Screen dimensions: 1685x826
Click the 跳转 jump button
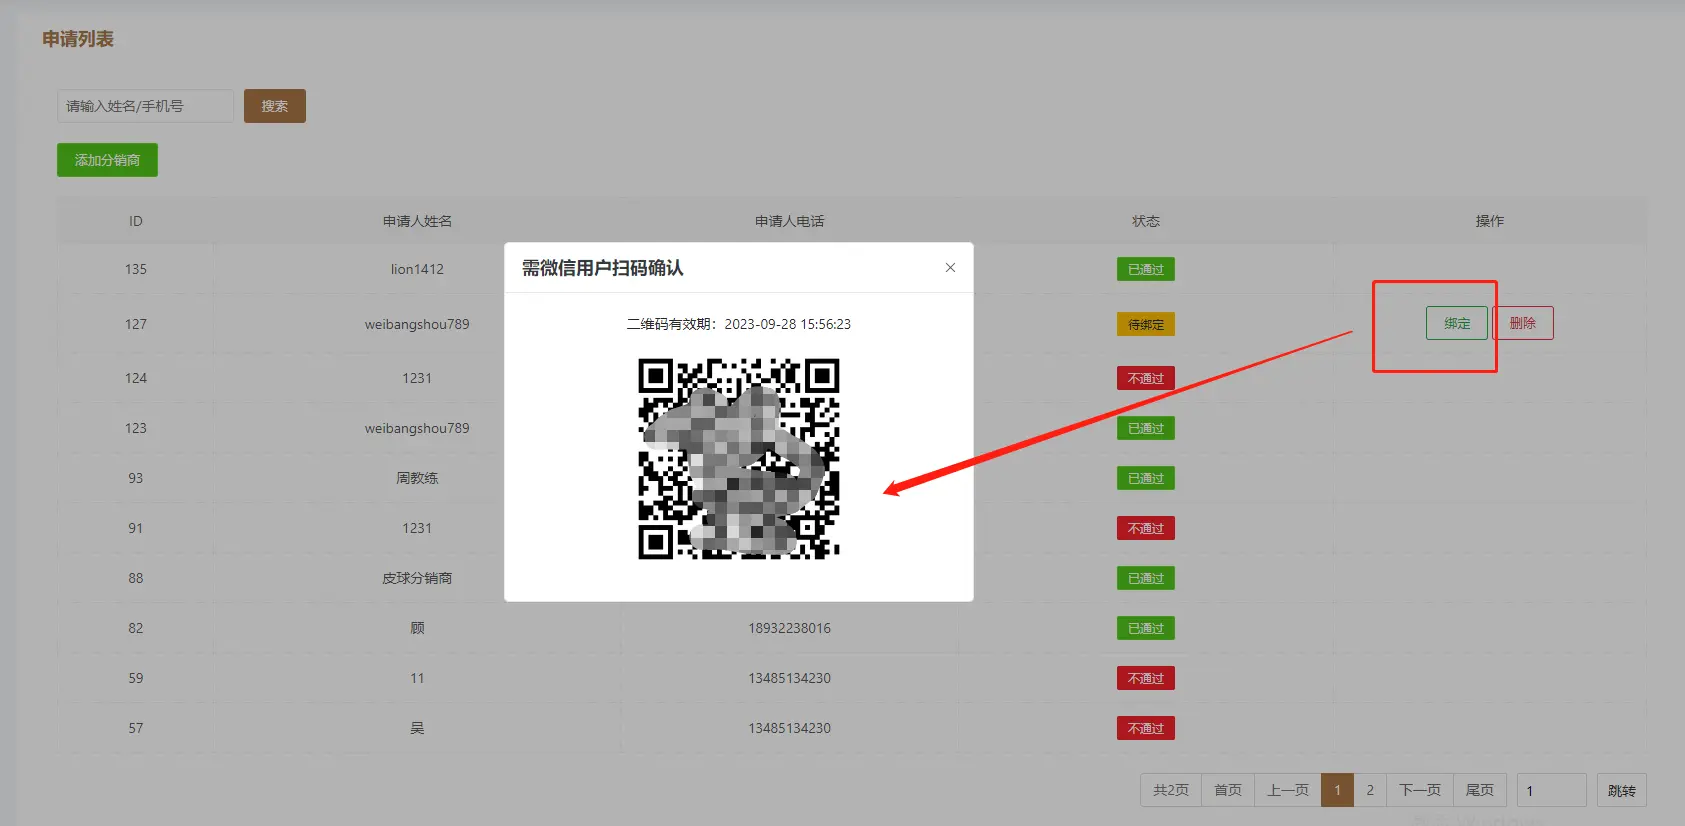pyautogui.click(x=1621, y=790)
